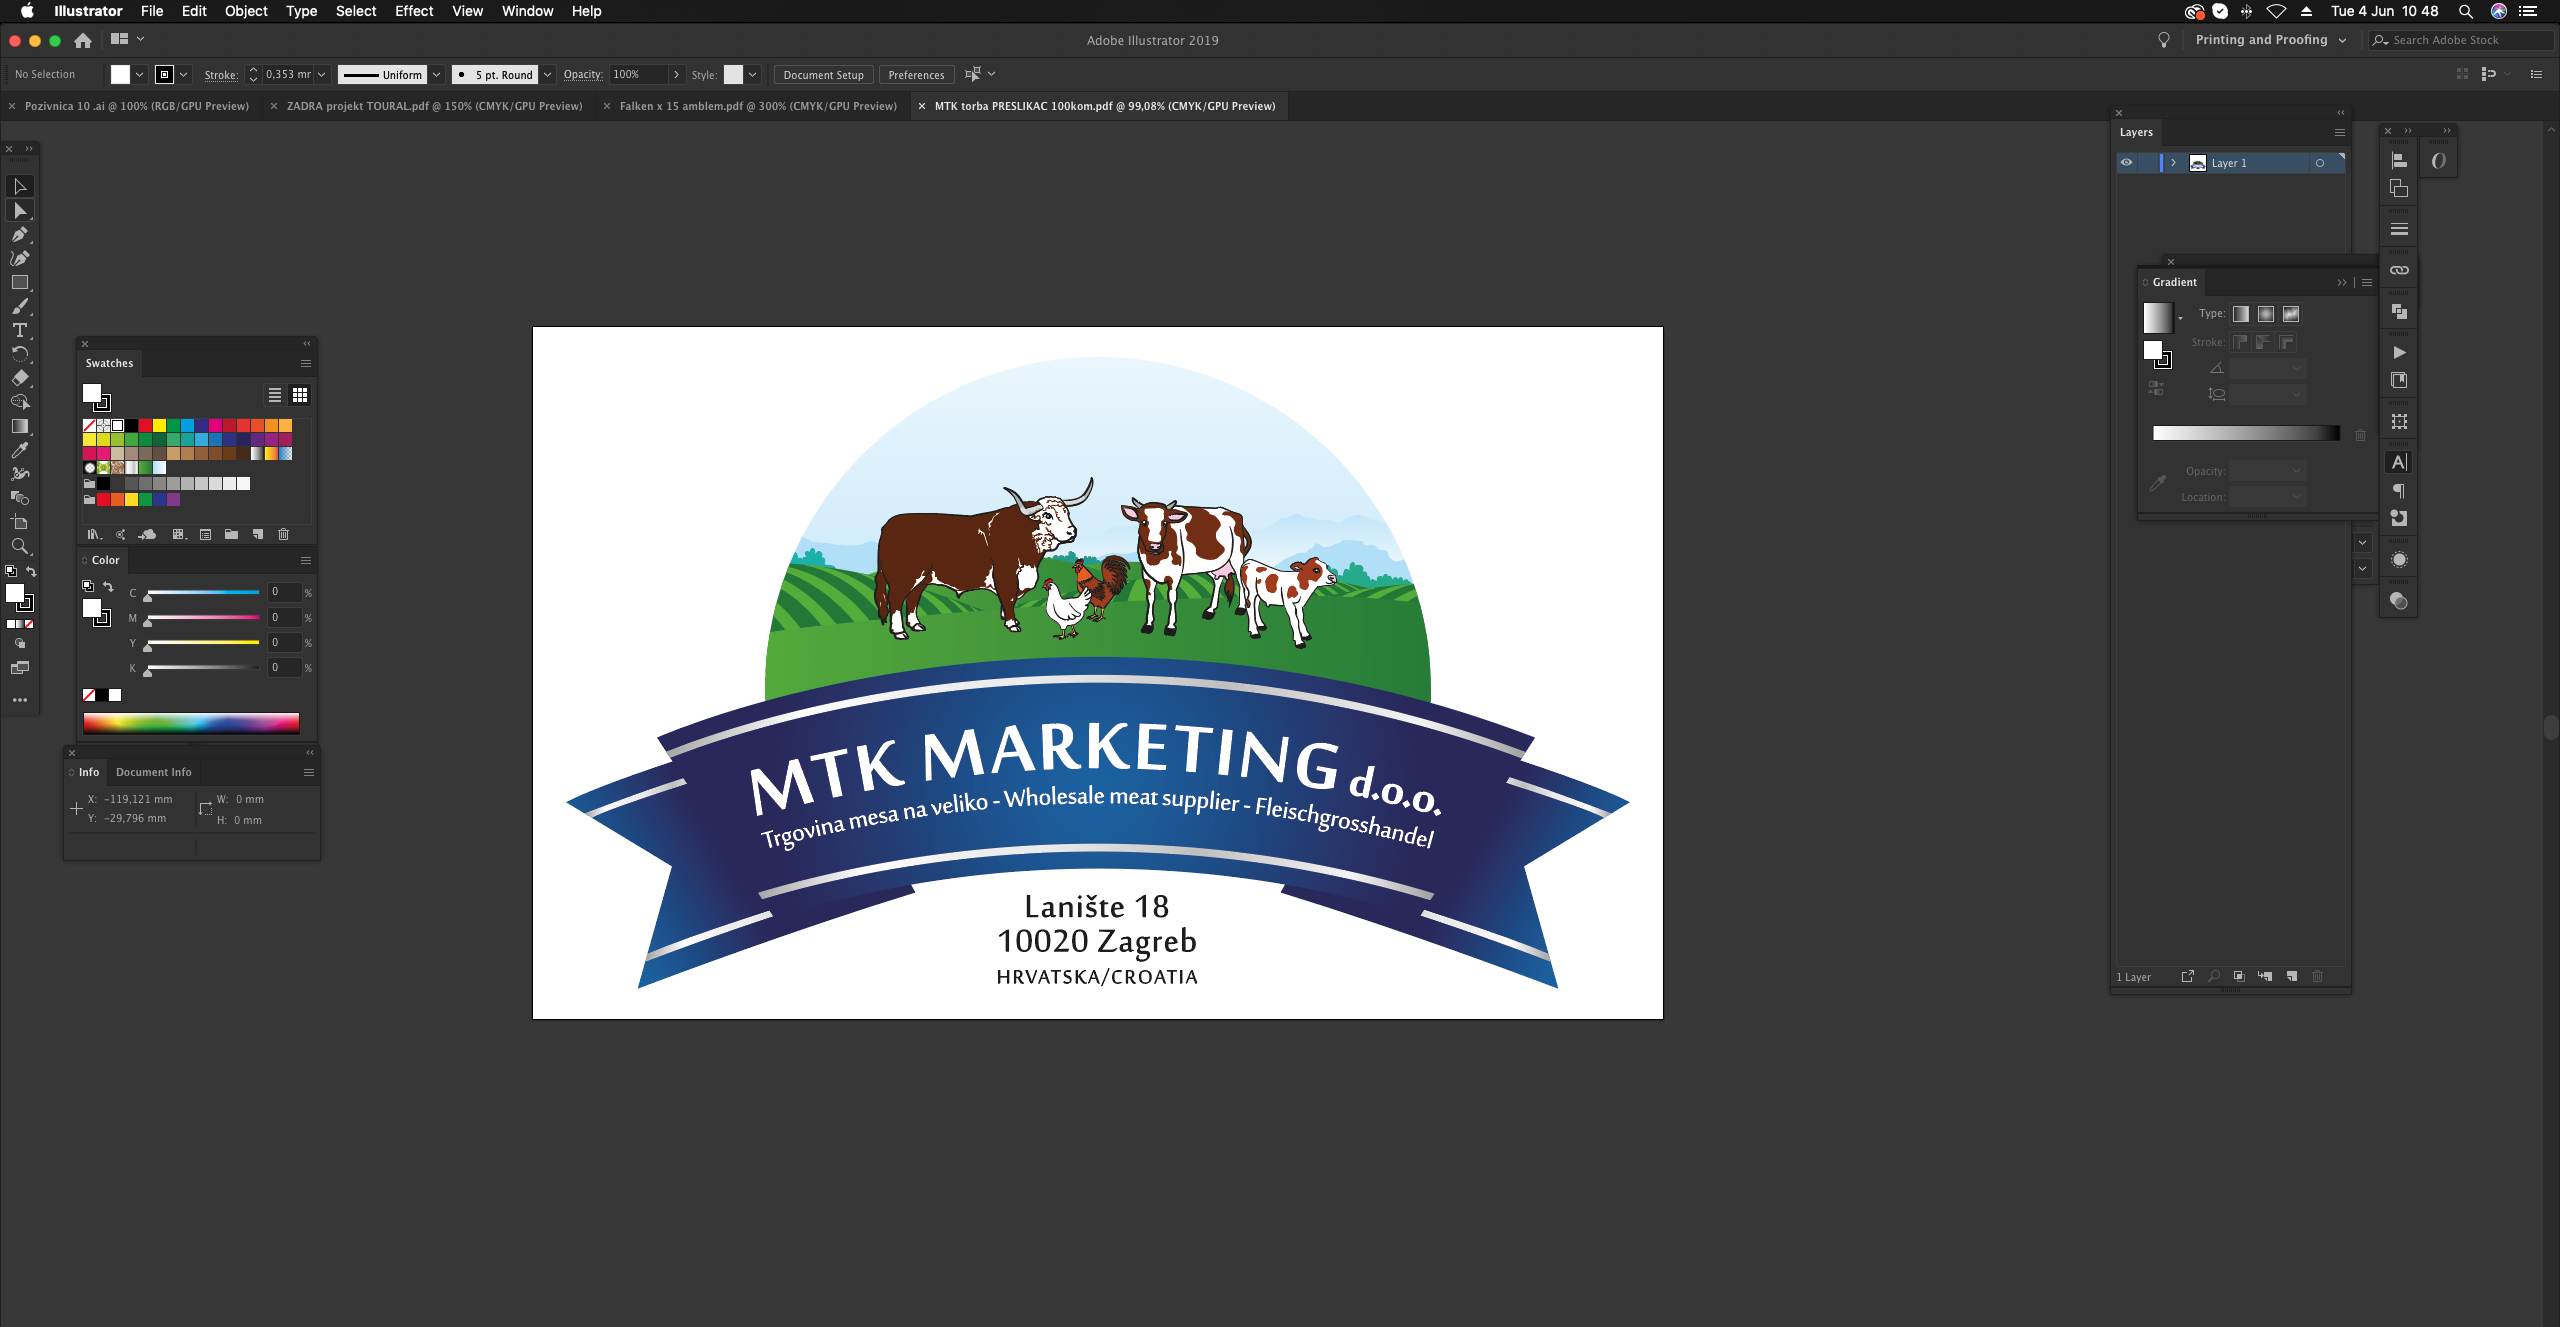Open the Links panel icon
Image resolution: width=2560 pixels, height=1327 pixels.
(x=2399, y=270)
